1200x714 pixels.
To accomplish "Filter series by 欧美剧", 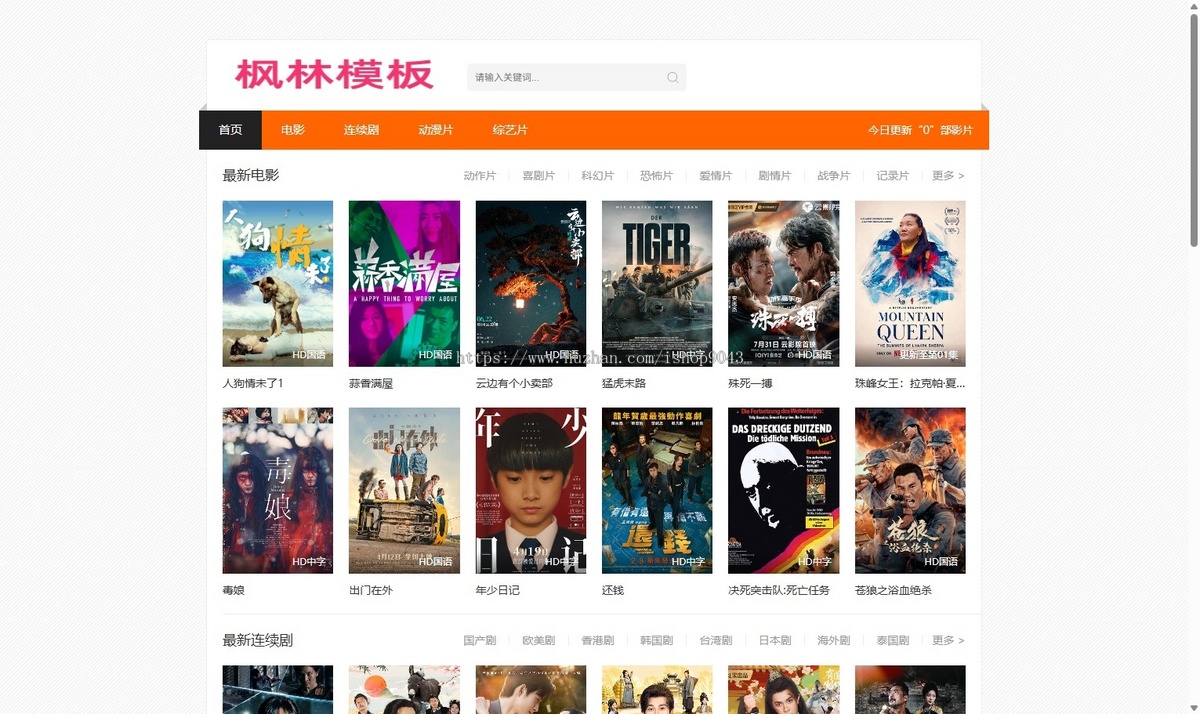I will point(538,641).
